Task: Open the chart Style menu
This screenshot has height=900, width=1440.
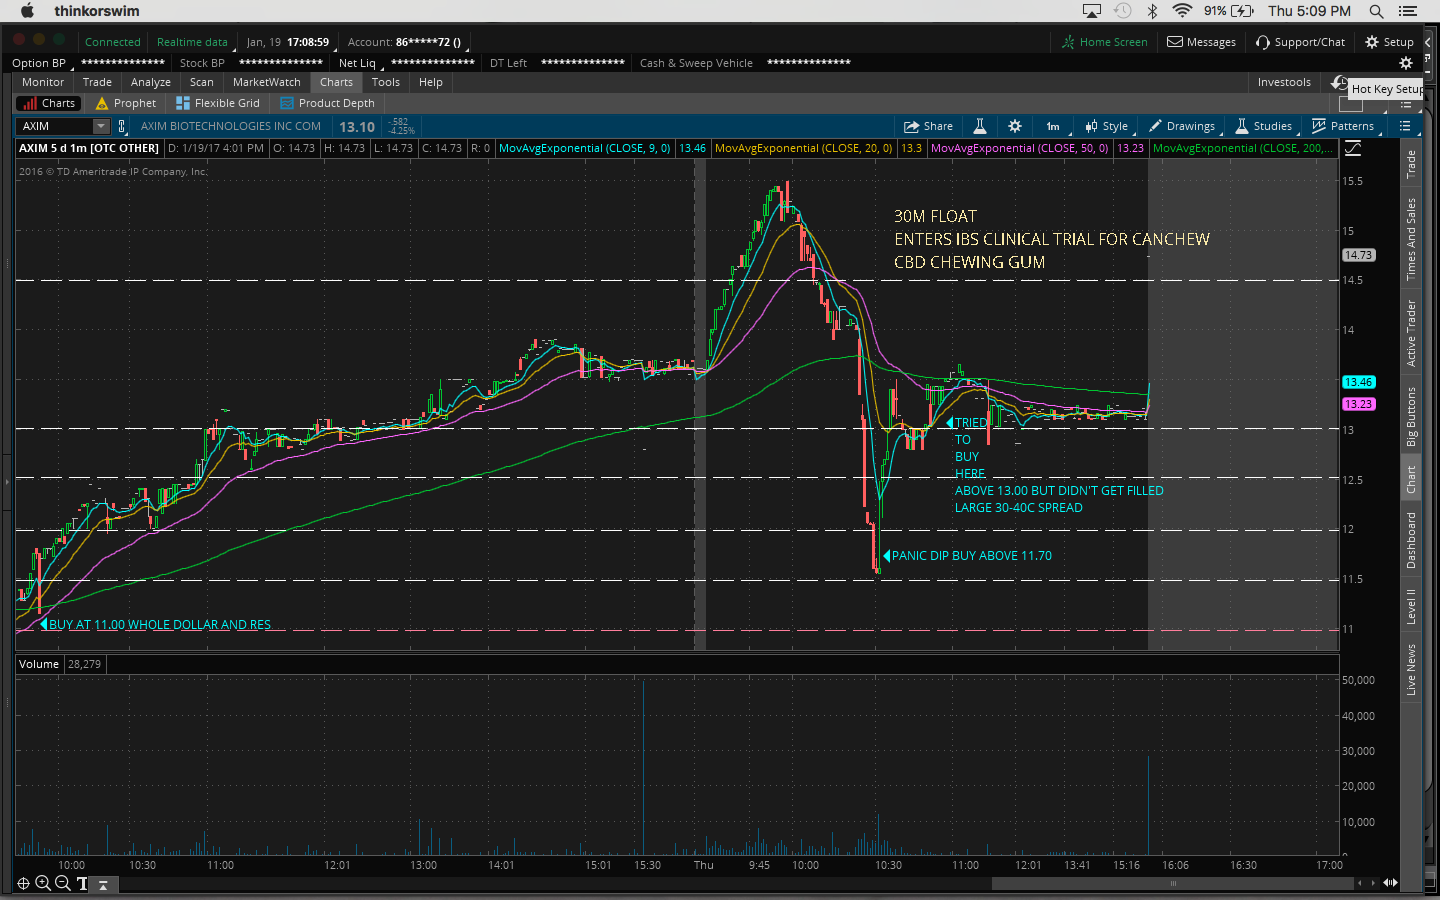Action: (1107, 126)
